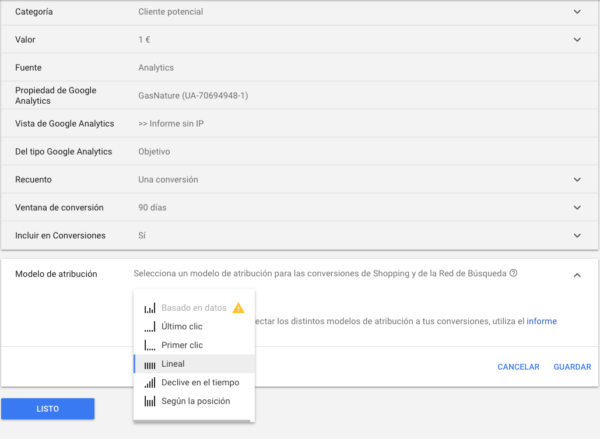Click the Primer clic bar icon
Viewport: 600px width, 439px height.
[150, 345]
